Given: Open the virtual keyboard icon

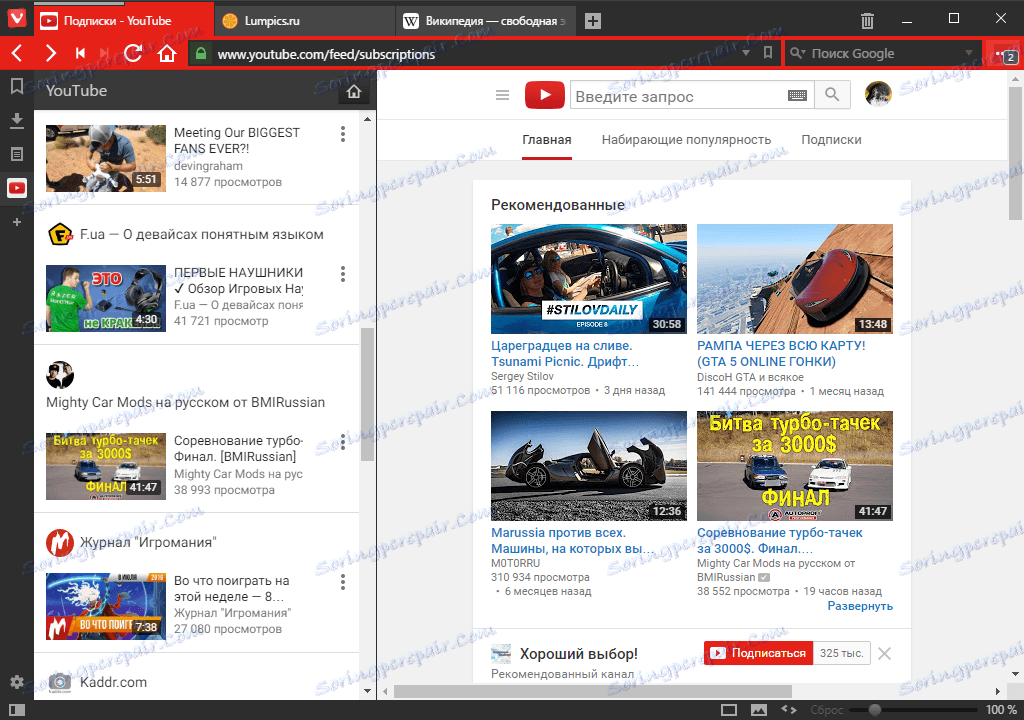Looking at the screenshot, I should pos(797,95).
